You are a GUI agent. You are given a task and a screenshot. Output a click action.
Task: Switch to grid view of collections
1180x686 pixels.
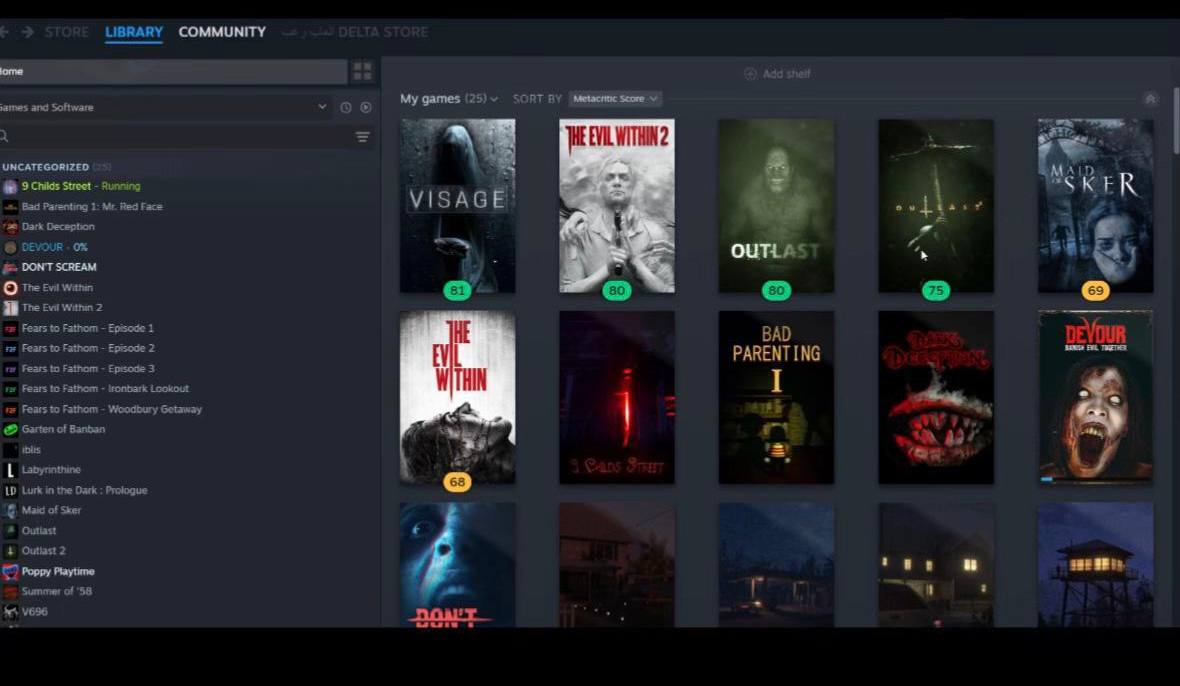[363, 71]
